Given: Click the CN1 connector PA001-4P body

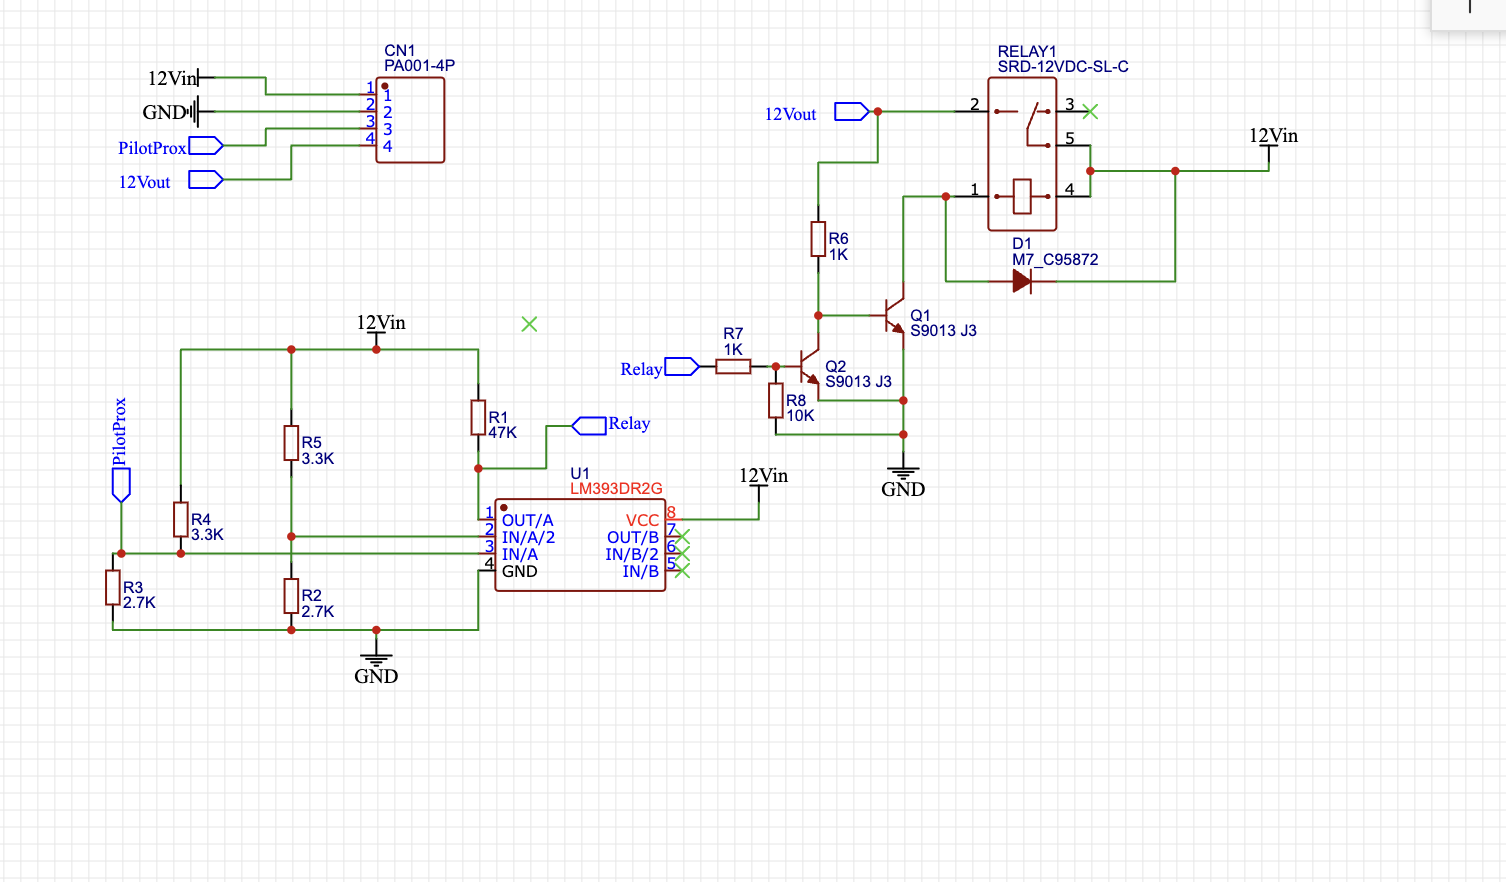Looking at the screenshot, I should pos(410,120).
